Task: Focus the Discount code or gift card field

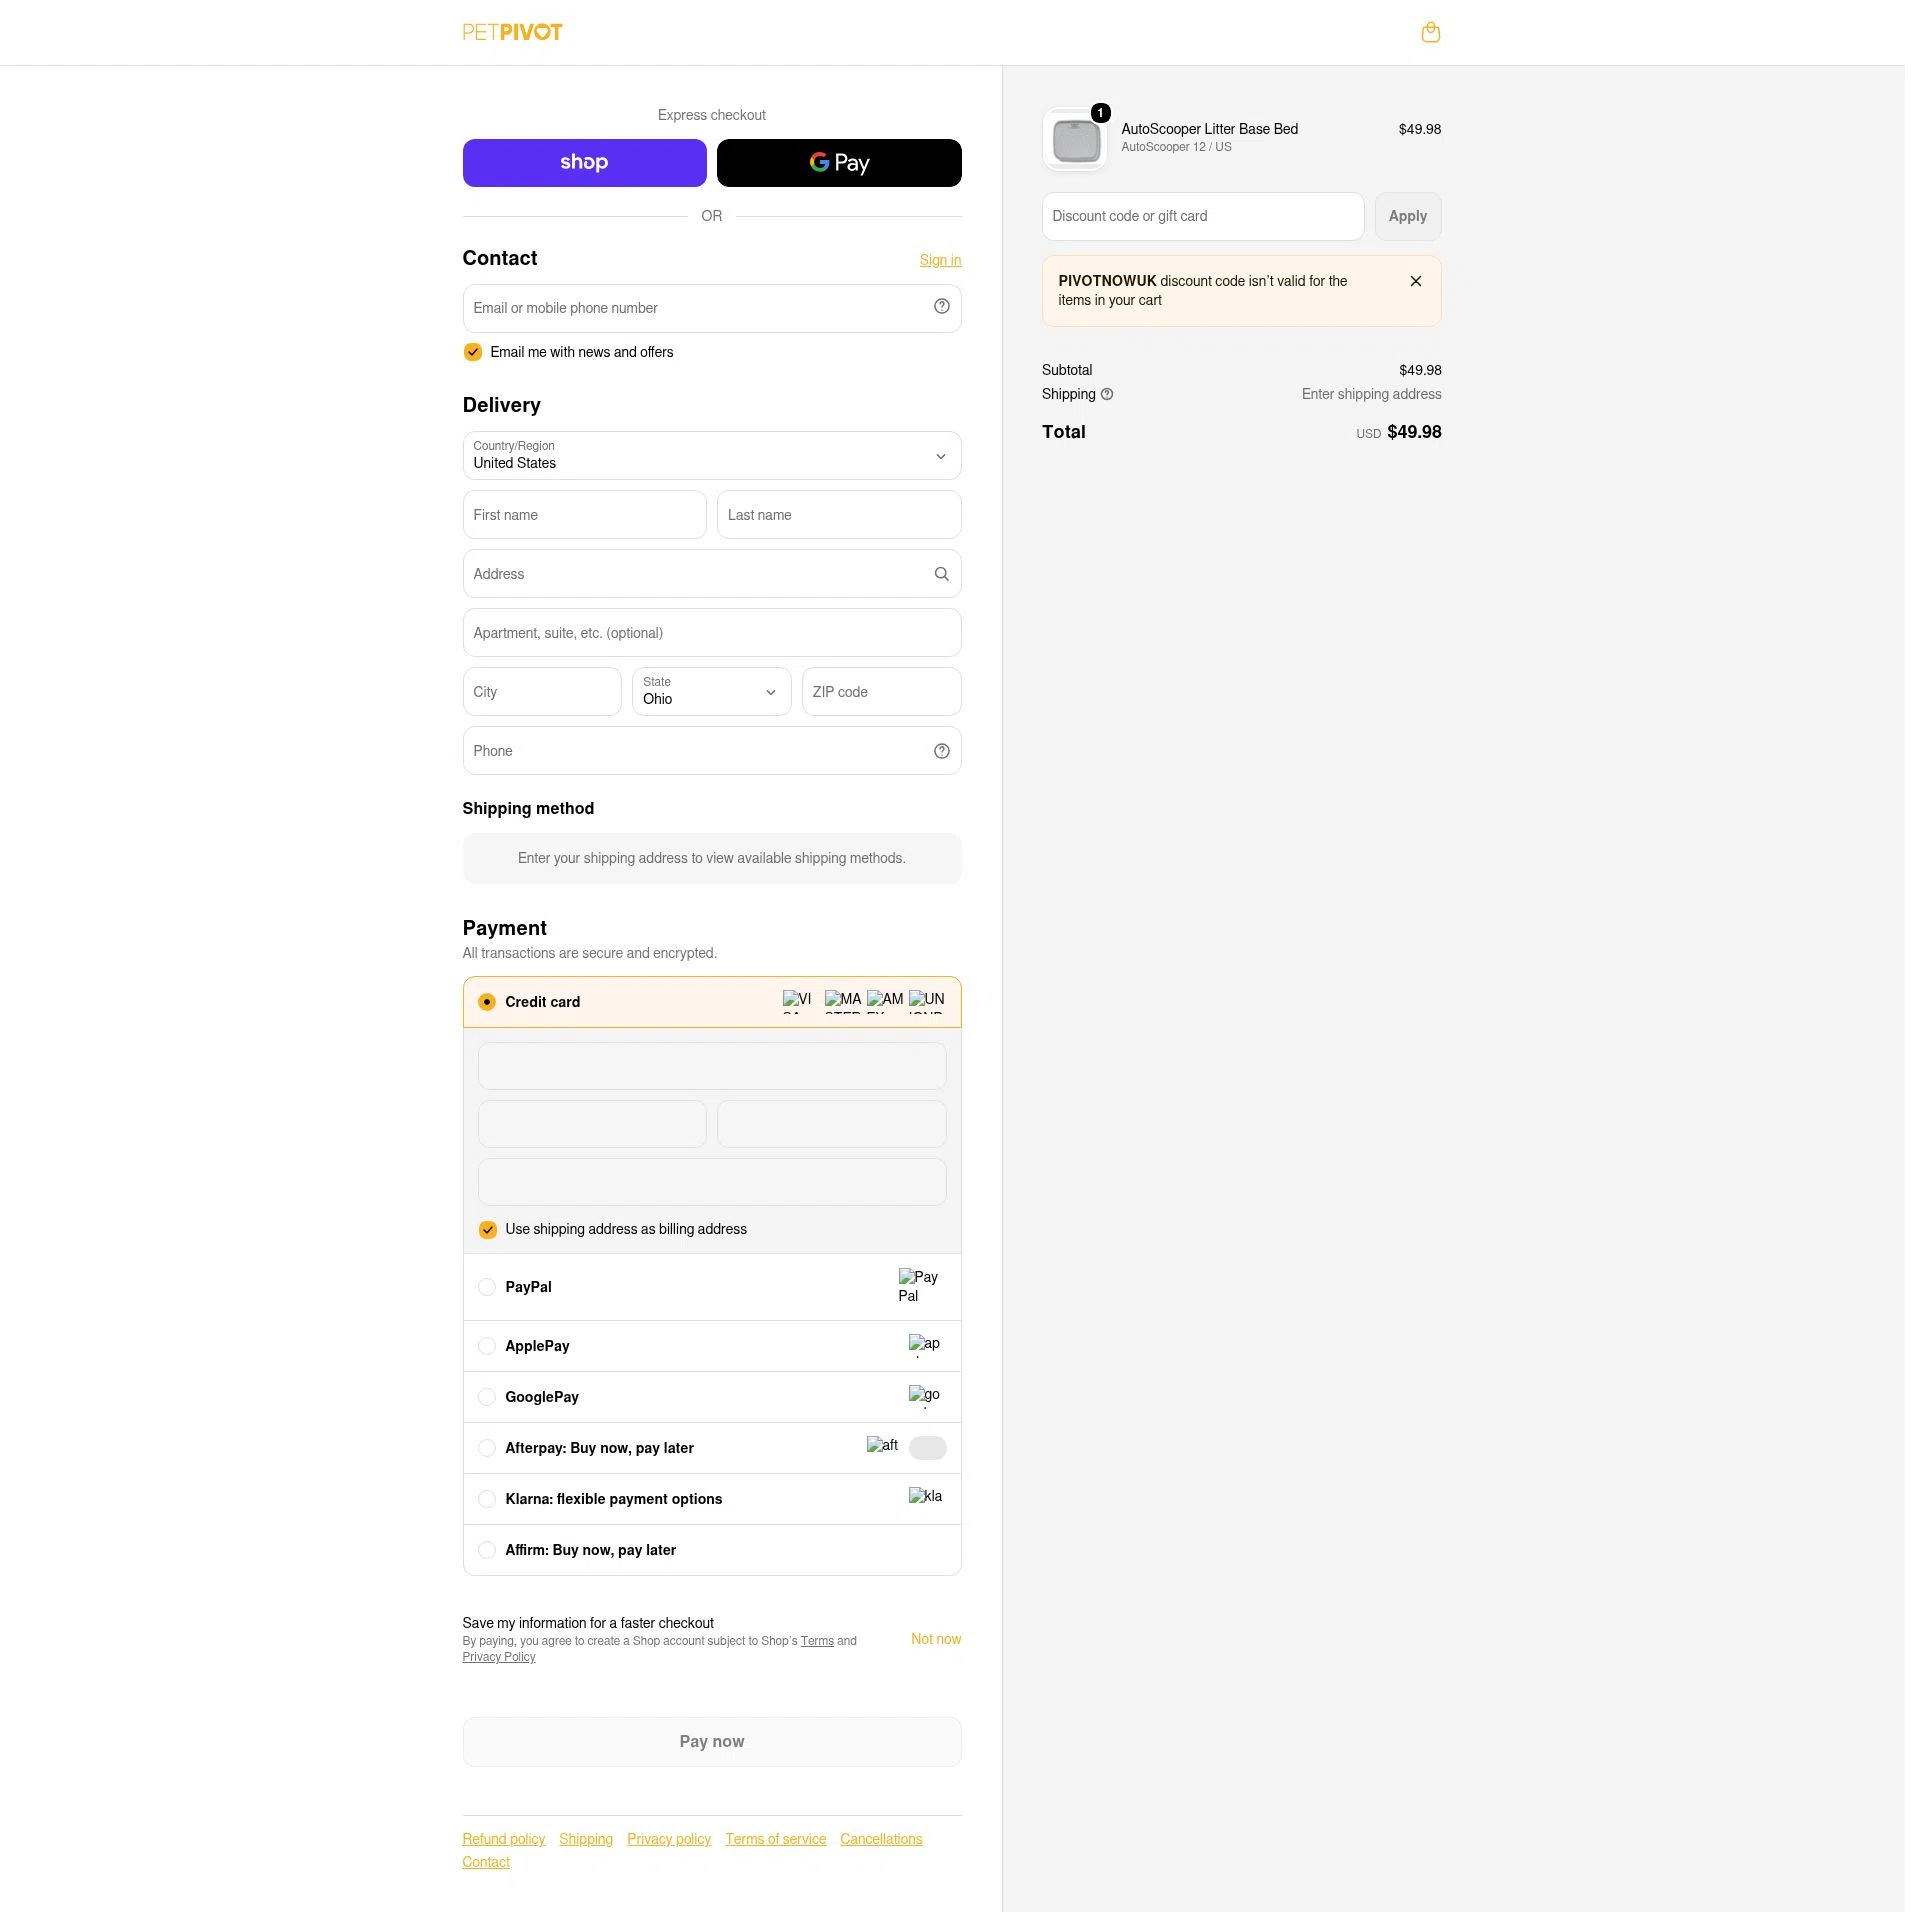Action: tap(1203, 216)
